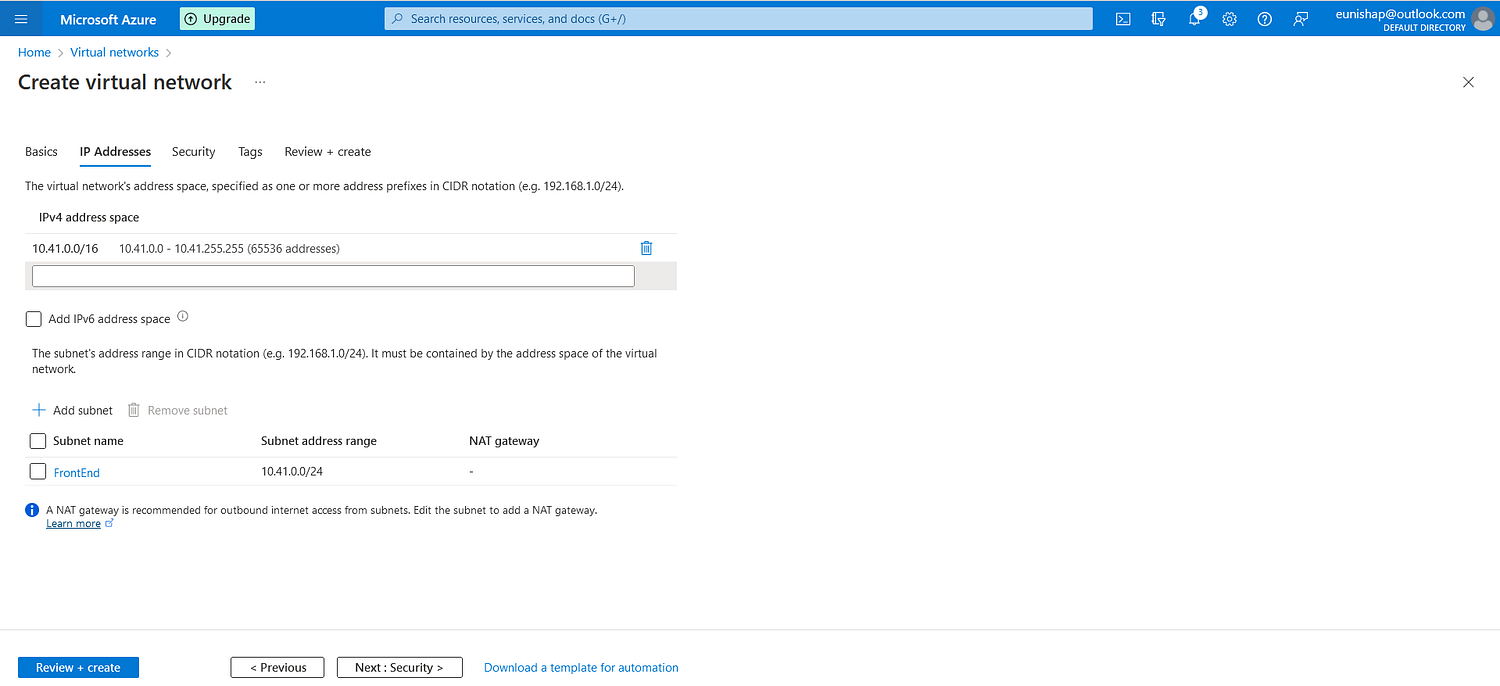The height and width of the screenshot is (686, 1500).
Task: Show notifications via the bell icon
Action: (x=1194, y=19)
